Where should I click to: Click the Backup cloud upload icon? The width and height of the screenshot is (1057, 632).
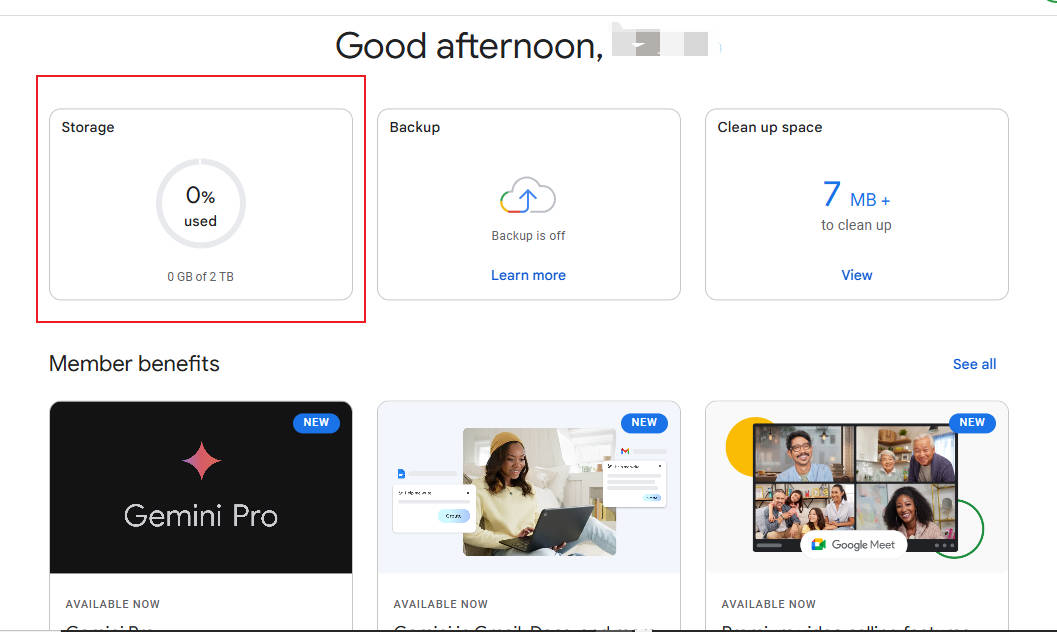pyautogui.click(x=528, y=196)
